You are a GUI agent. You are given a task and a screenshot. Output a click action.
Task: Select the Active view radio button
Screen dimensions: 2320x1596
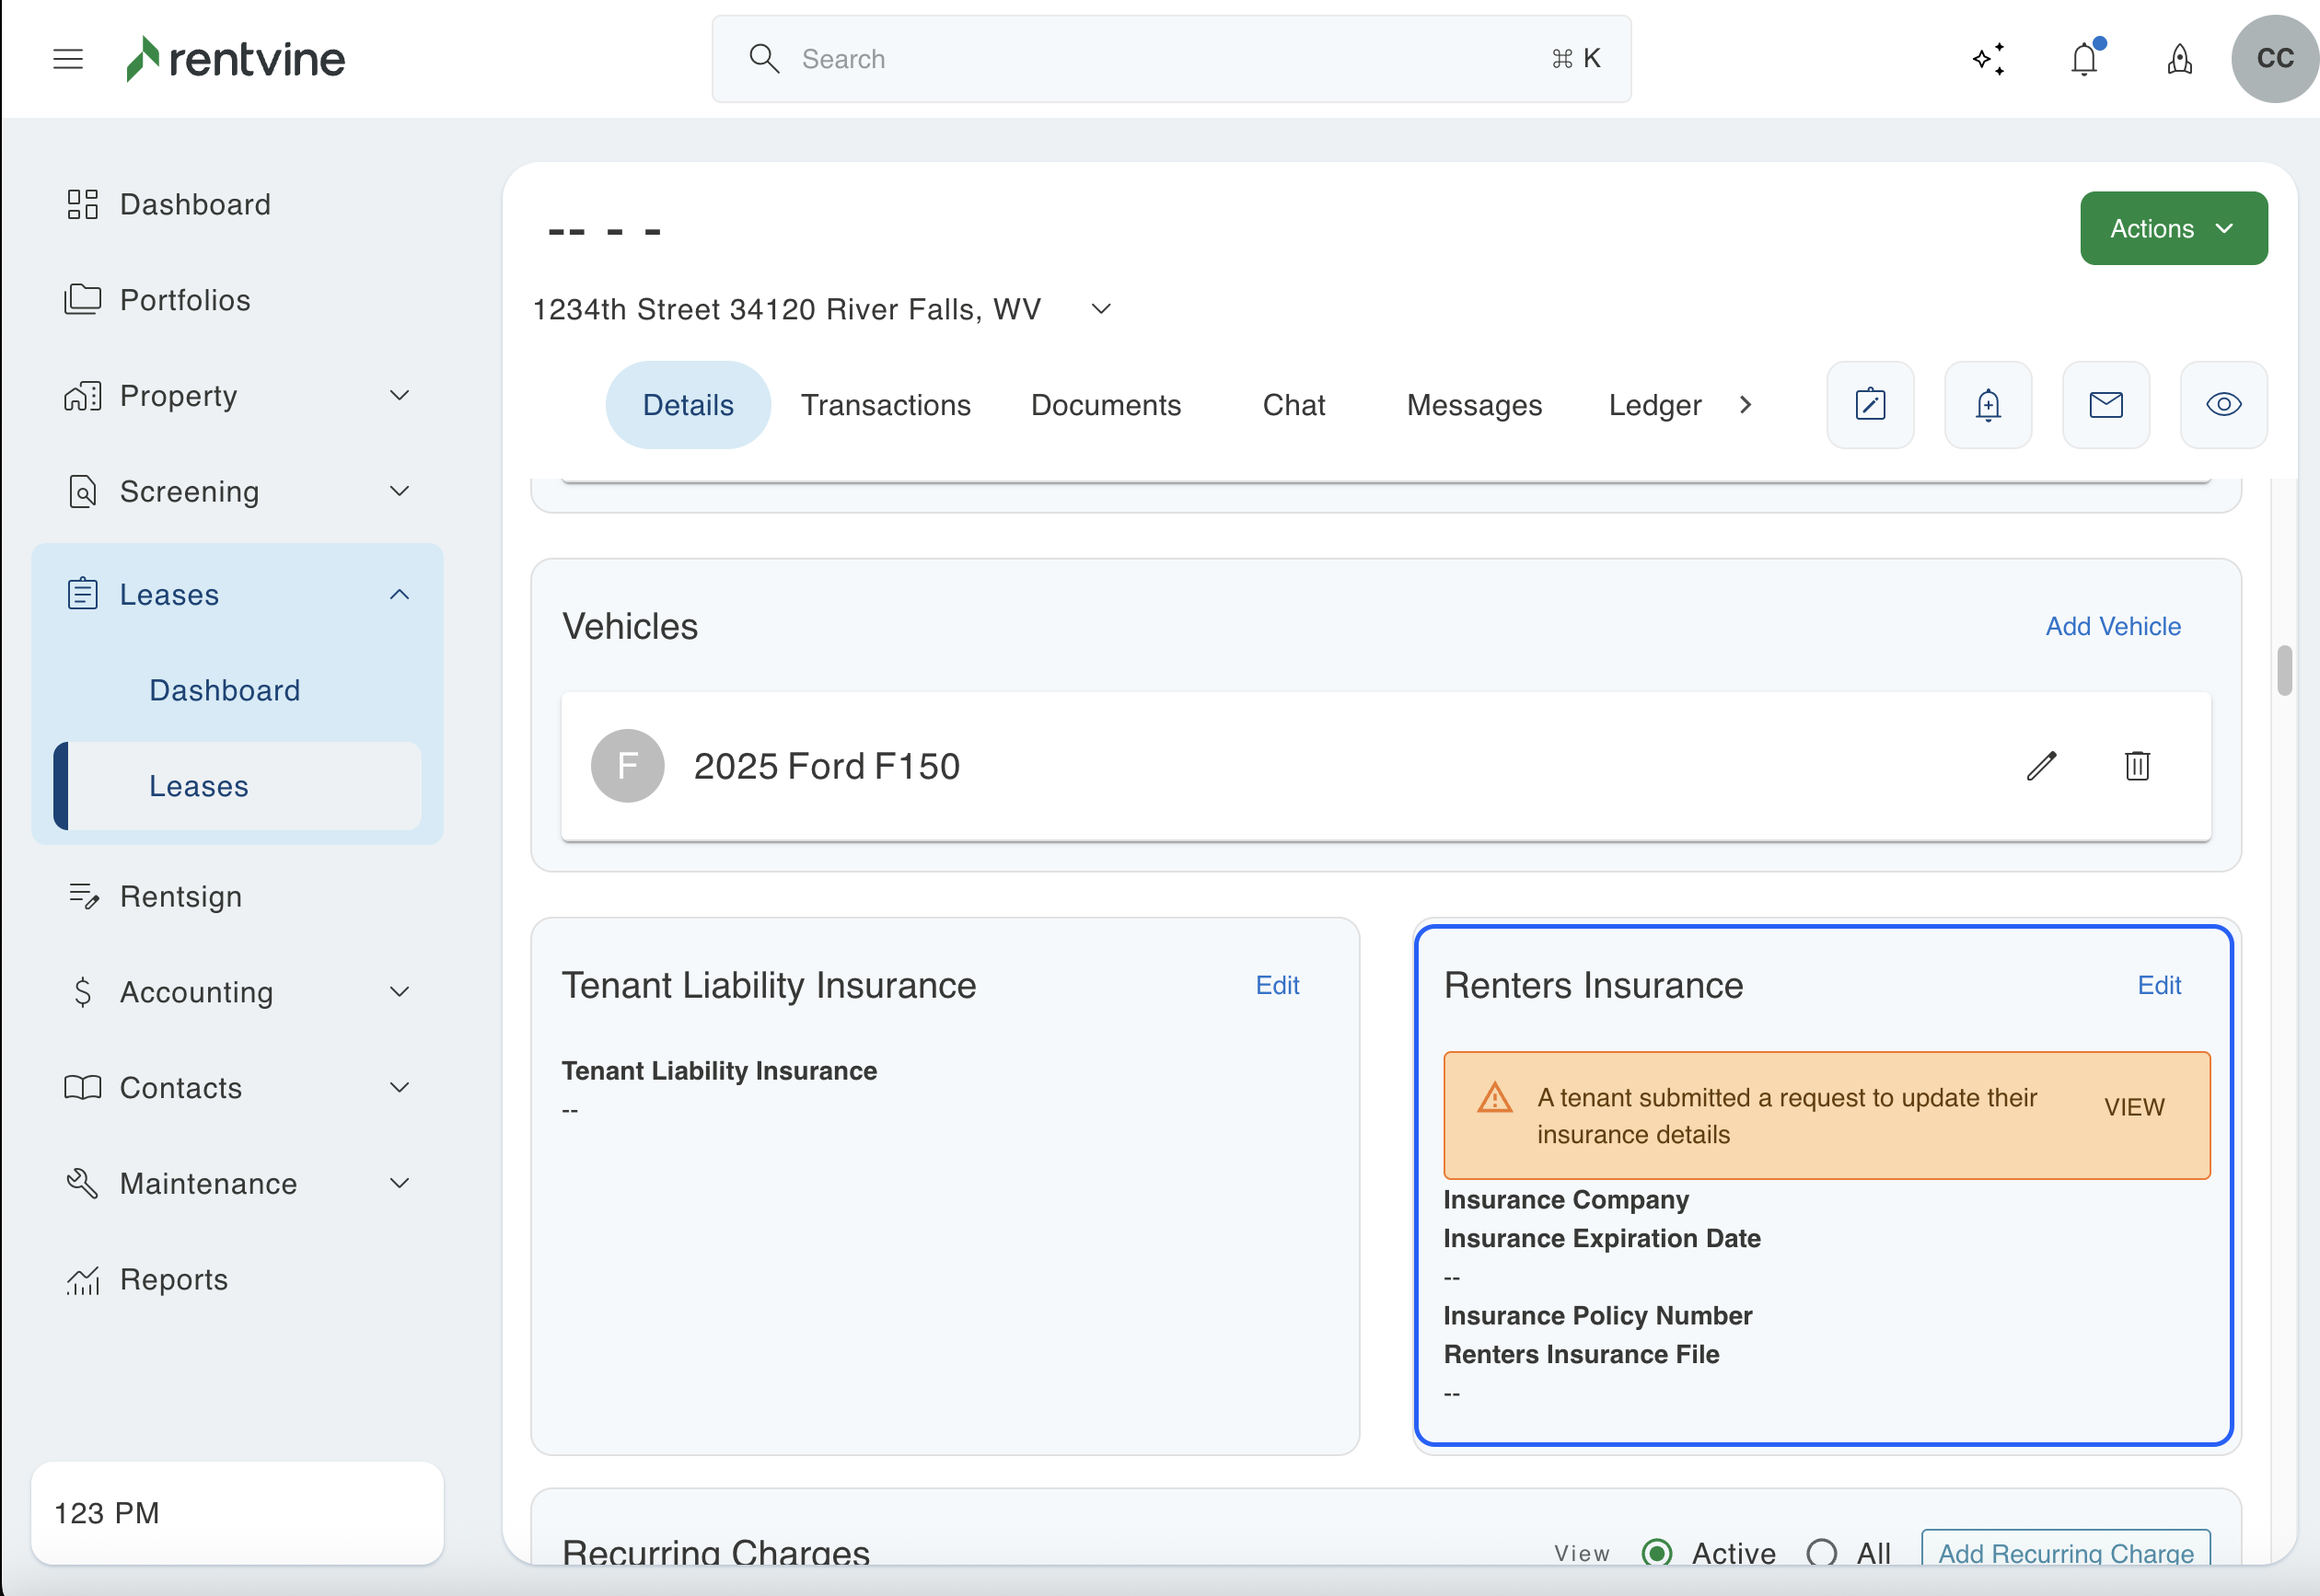click(1657, 1553)
